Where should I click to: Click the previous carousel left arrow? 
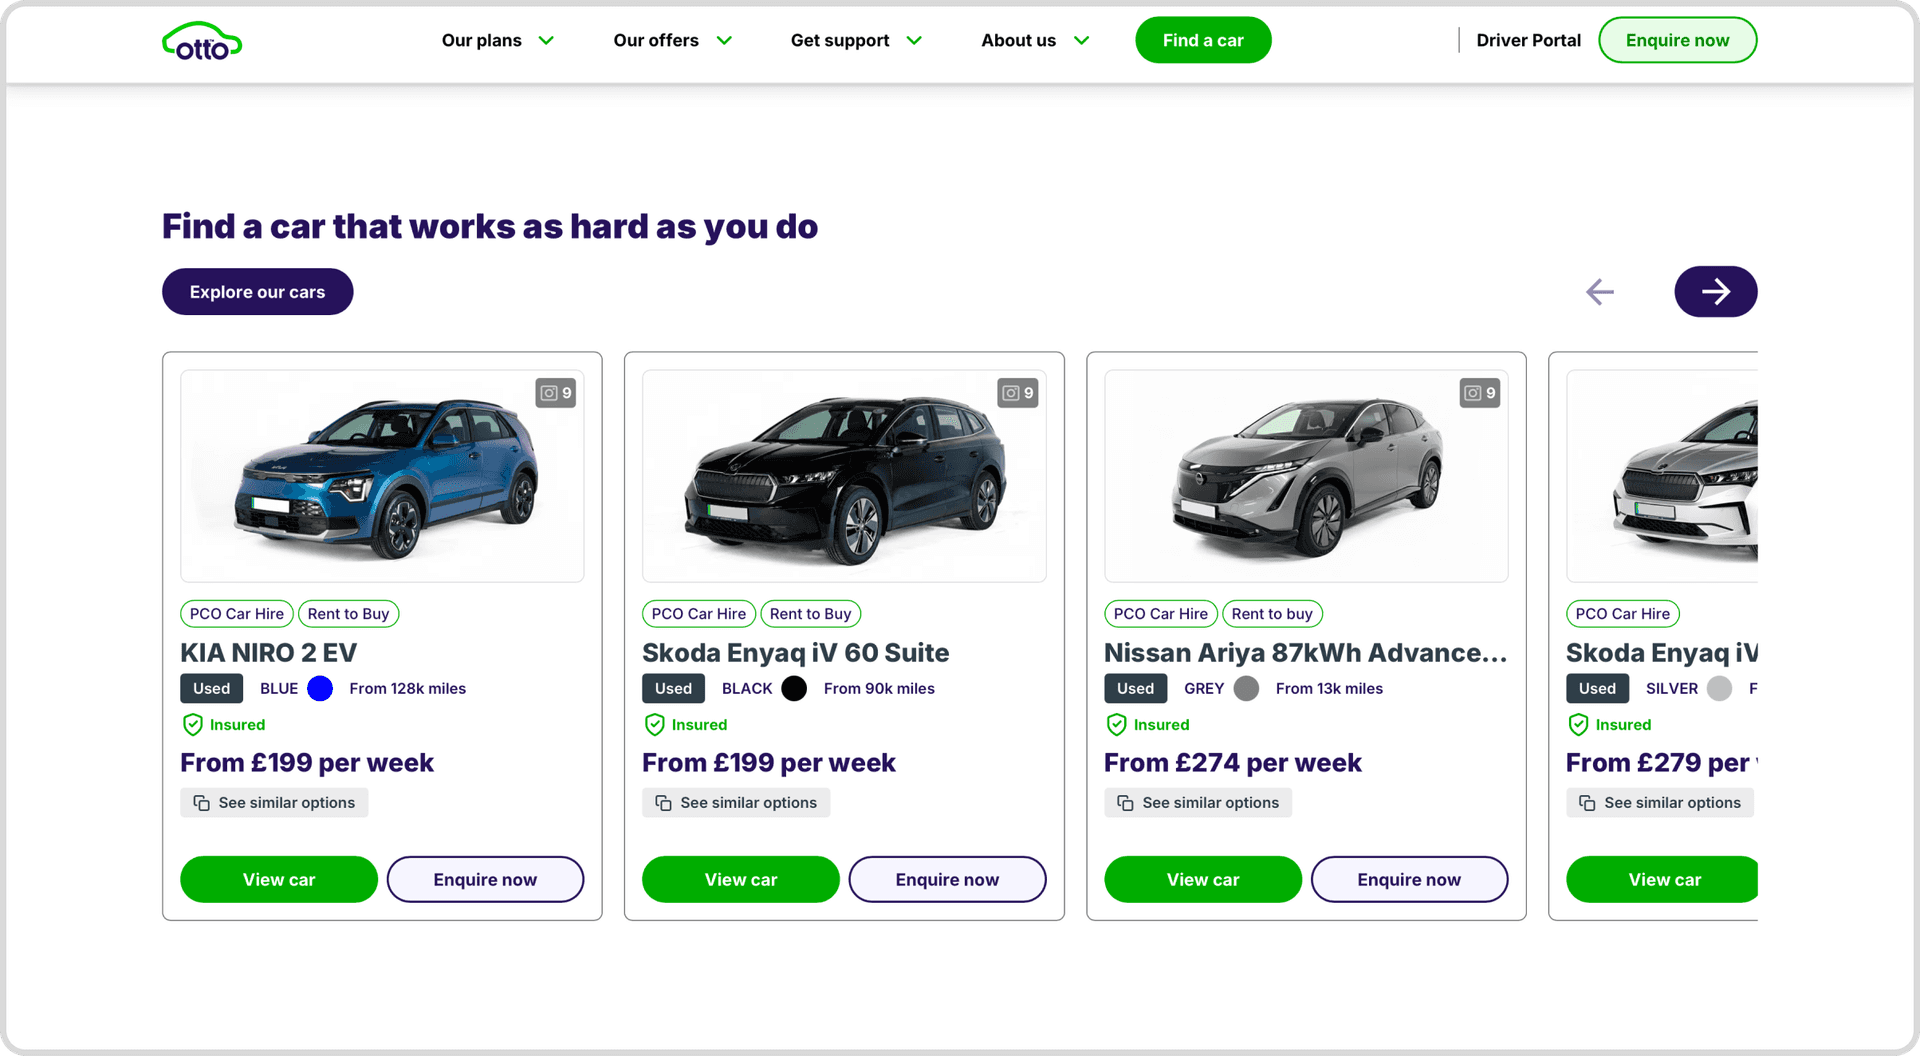click(1599, 292)
